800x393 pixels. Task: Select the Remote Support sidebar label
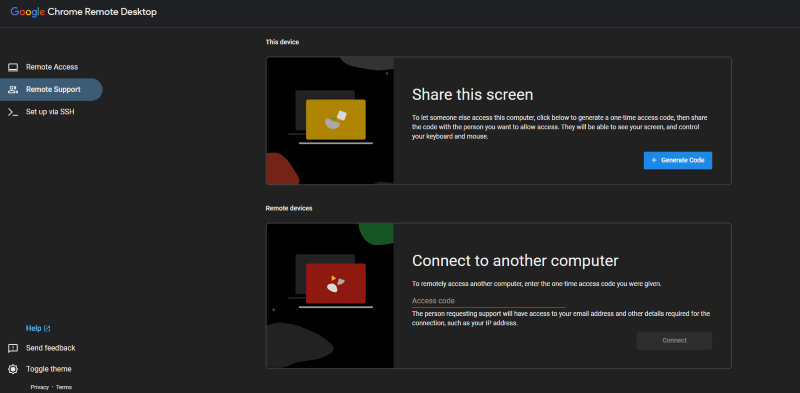click(53, 90)
